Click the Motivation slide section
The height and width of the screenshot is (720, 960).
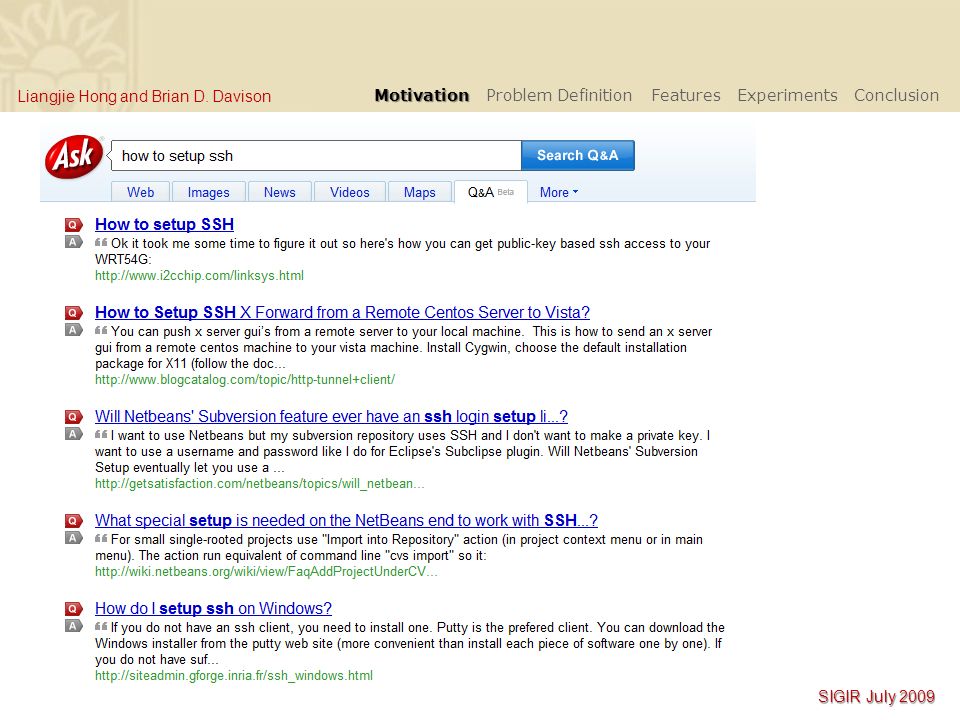422,96
